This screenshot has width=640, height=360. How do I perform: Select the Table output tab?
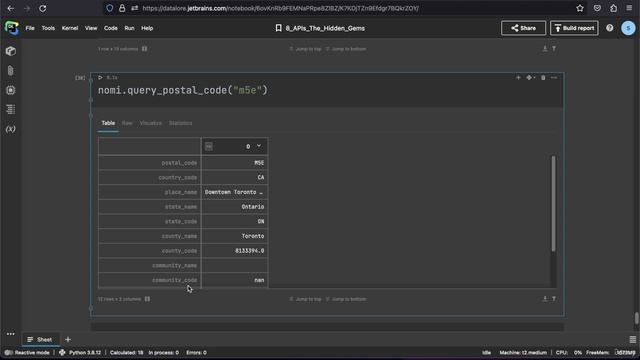pyautogui.click(x=108, y=123)
